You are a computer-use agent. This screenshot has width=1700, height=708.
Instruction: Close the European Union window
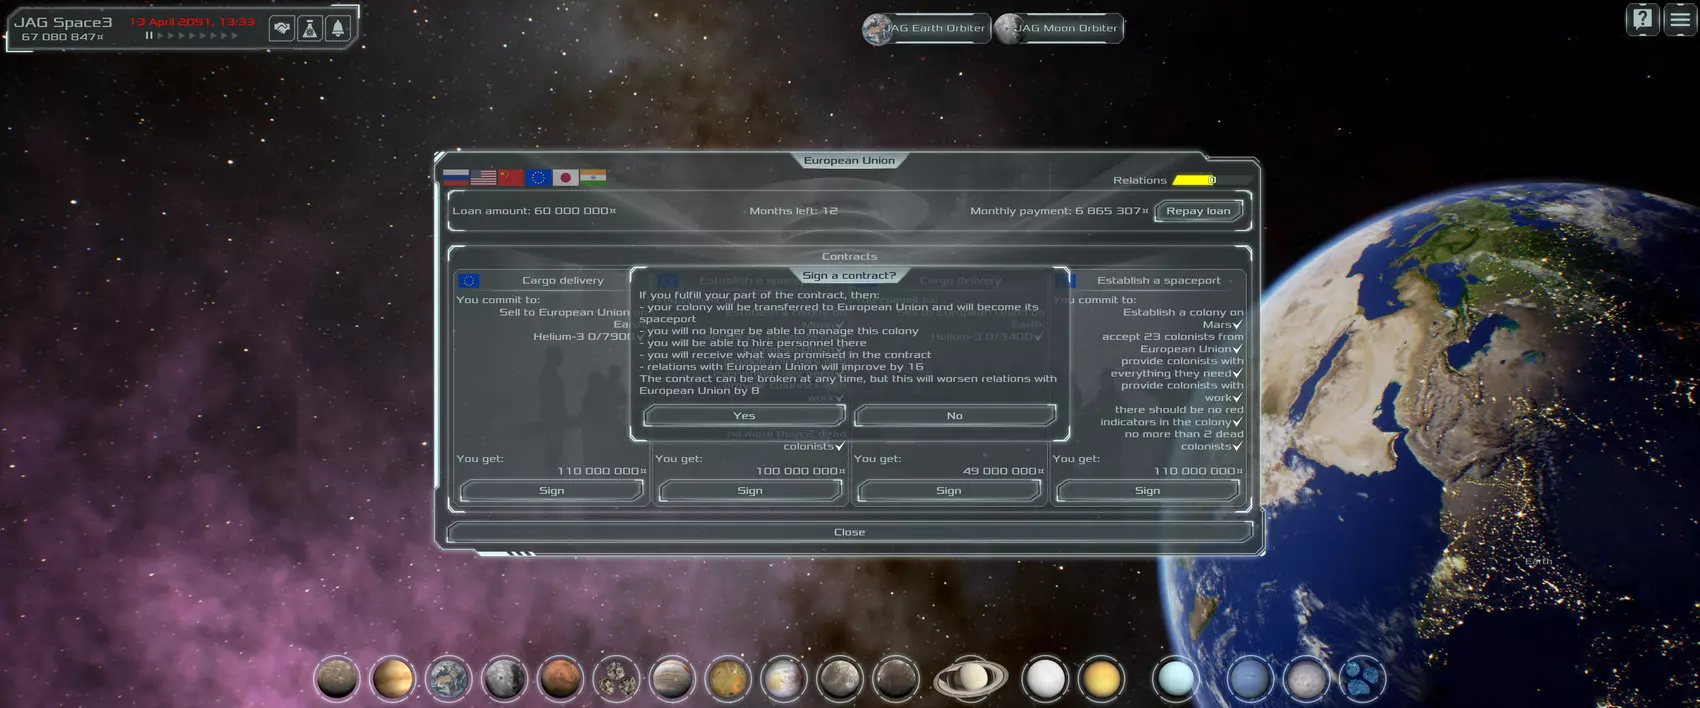point(849,532)
